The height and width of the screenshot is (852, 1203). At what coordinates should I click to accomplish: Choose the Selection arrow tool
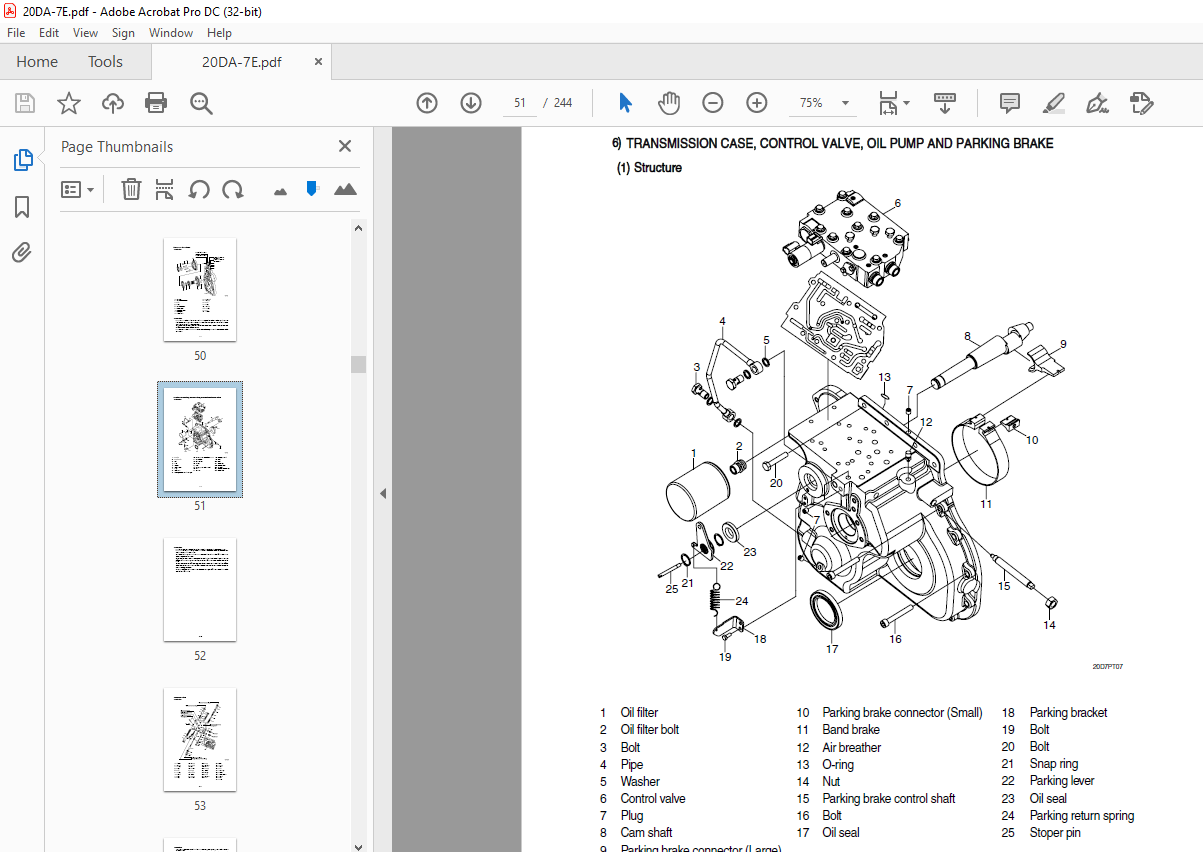coord(625,103)
